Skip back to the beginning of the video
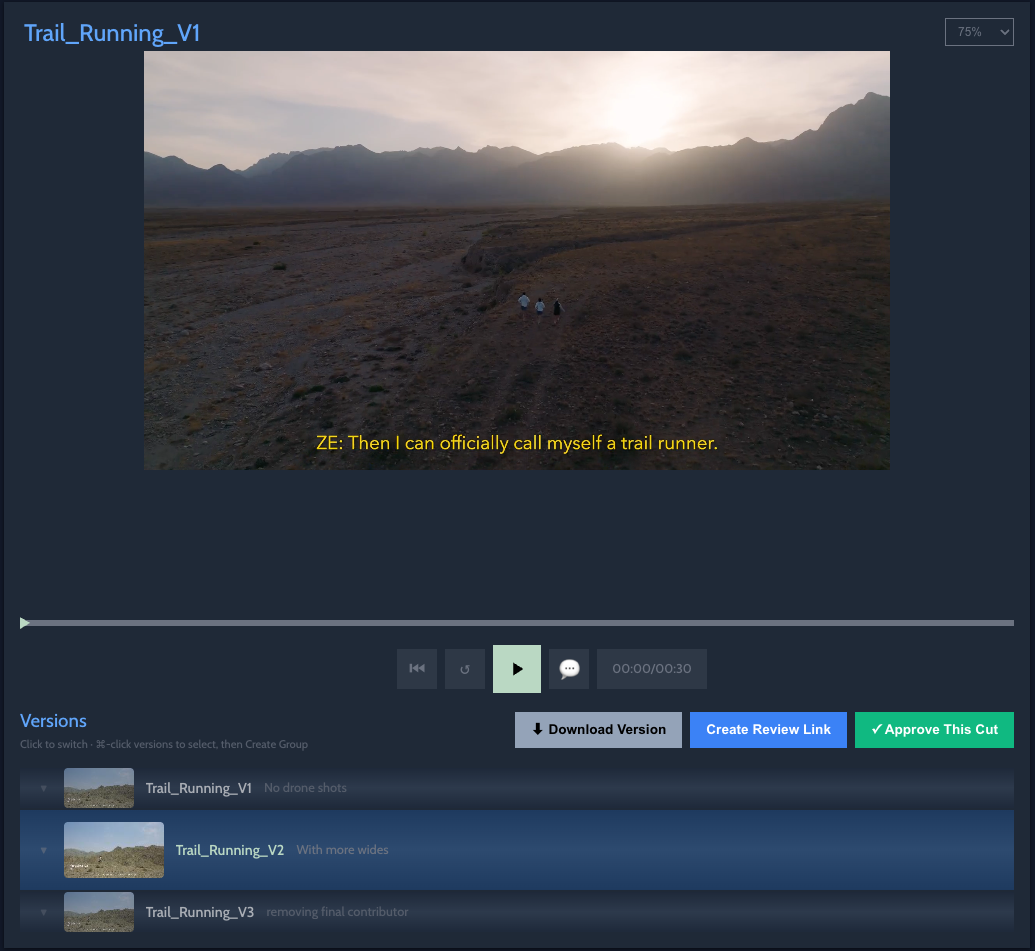 417,668
